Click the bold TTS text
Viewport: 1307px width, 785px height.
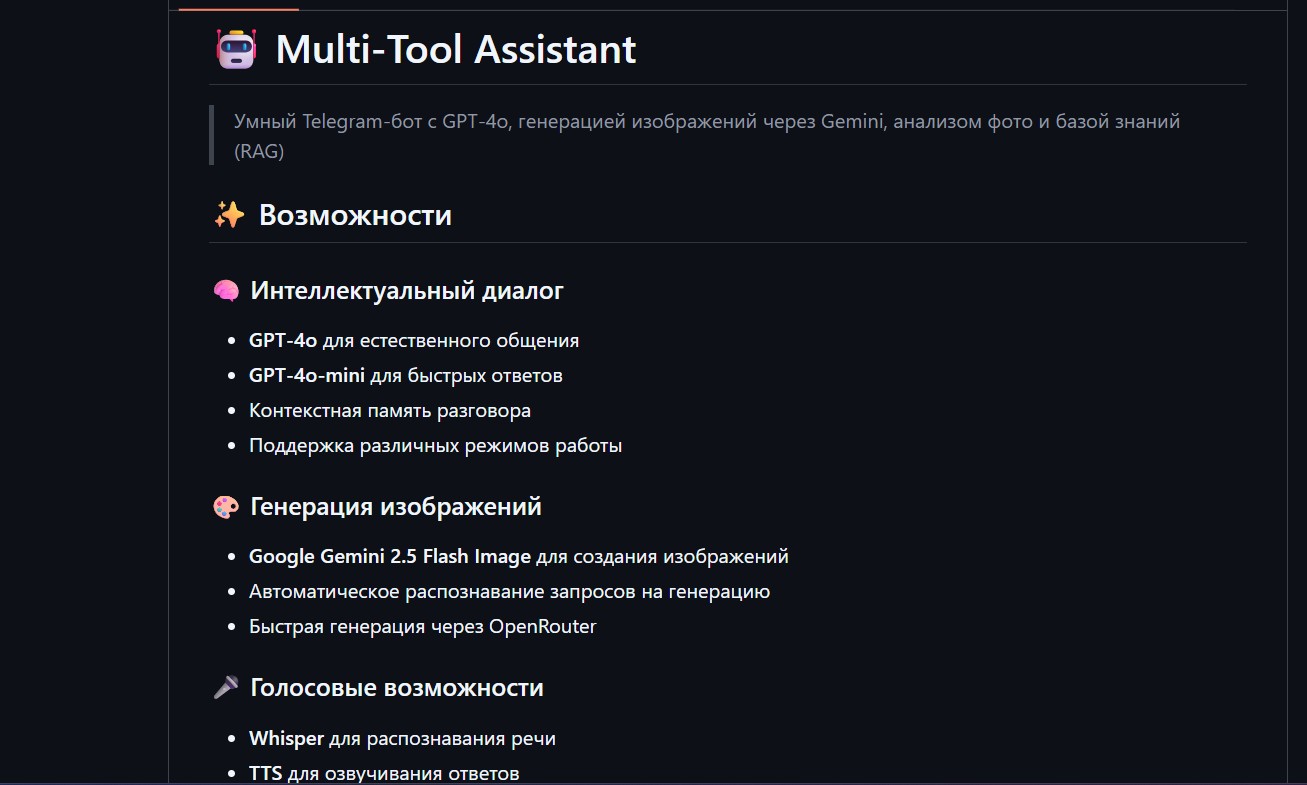tap(265, 773)
